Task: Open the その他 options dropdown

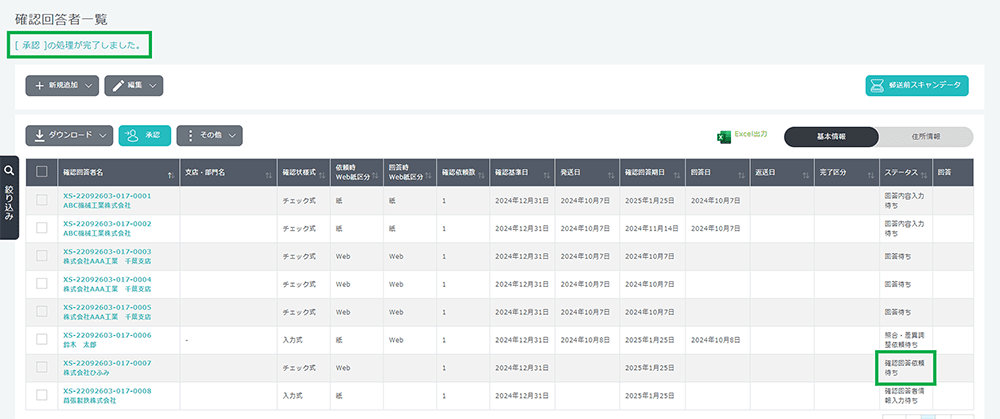Action: [209, 135]
